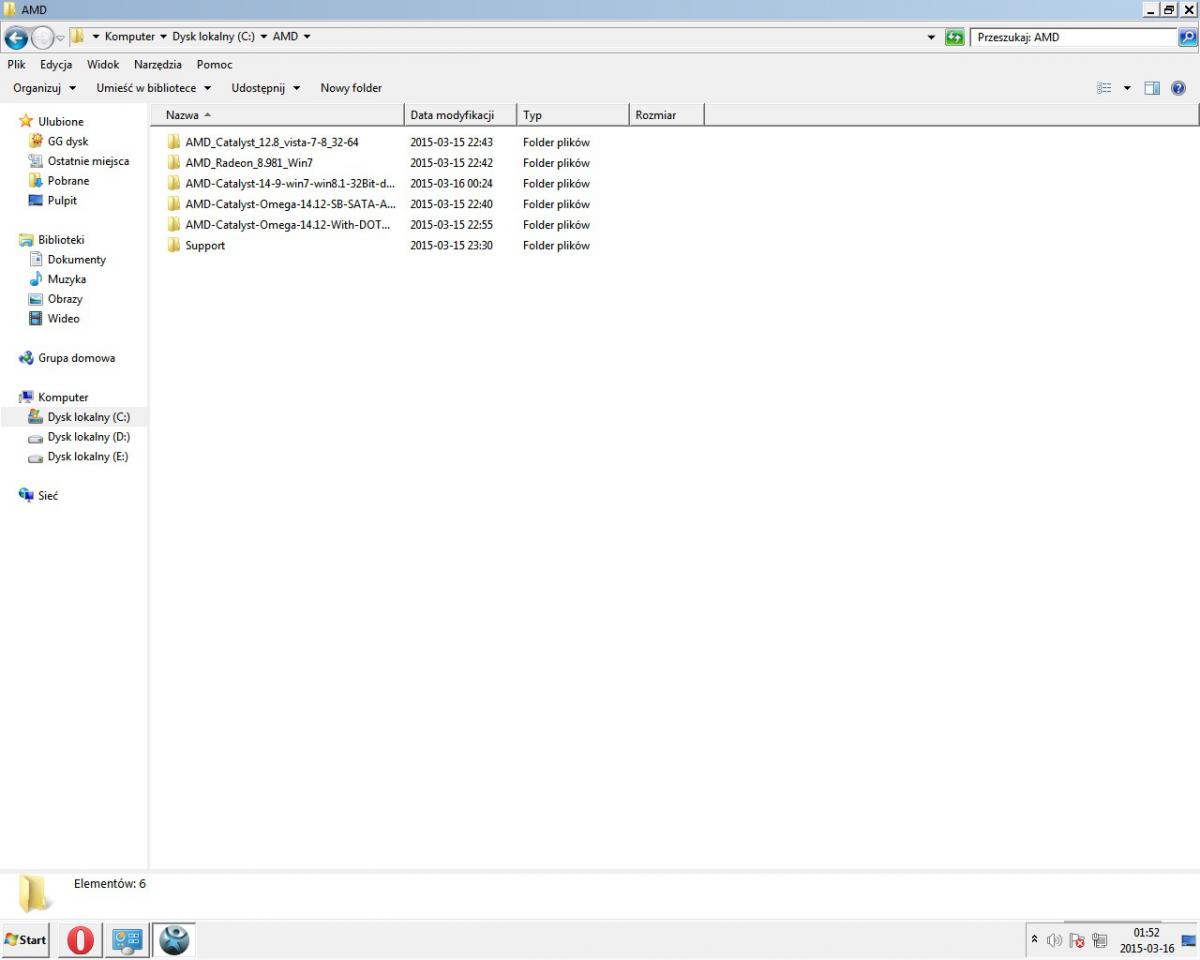Image resolution: width=1200 pixels, height=960 pixels.
Task: Show the preview pane
Action: (x=1152, y=88)
